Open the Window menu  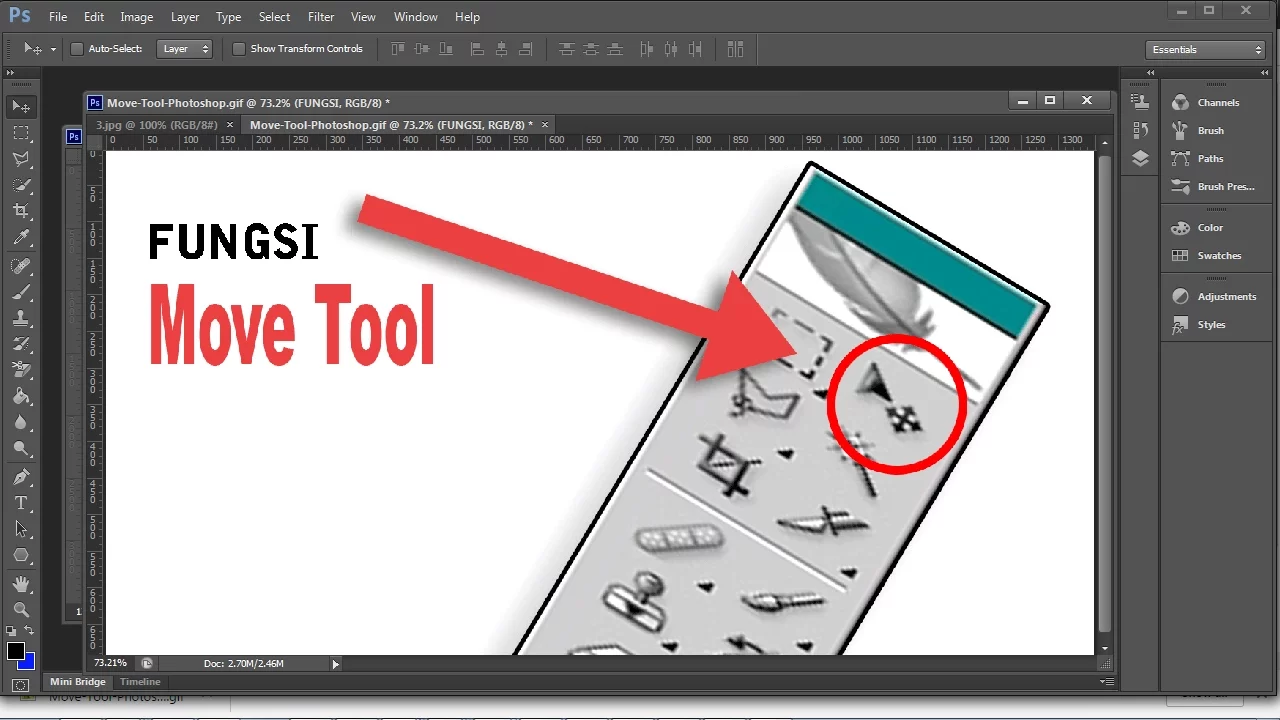(x=416, y=17)
